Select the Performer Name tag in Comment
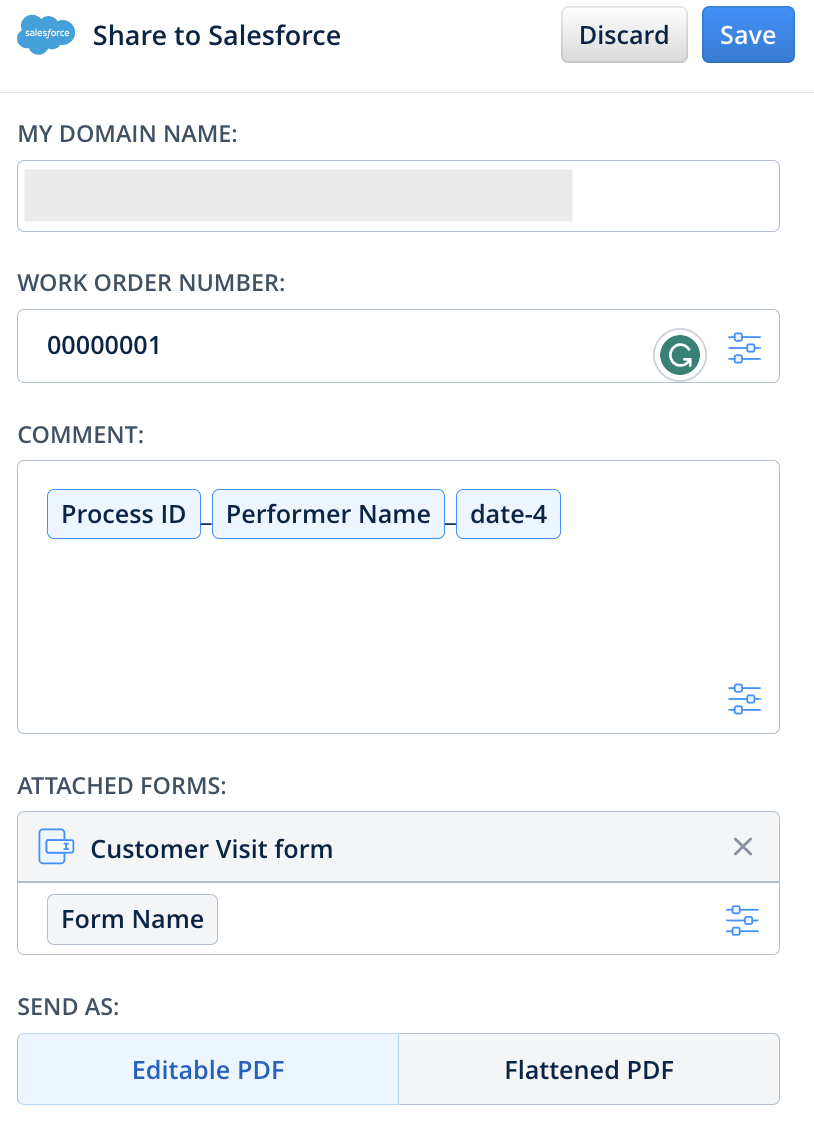Viewport: 814px width, 1128px height. tap(328, 514)
